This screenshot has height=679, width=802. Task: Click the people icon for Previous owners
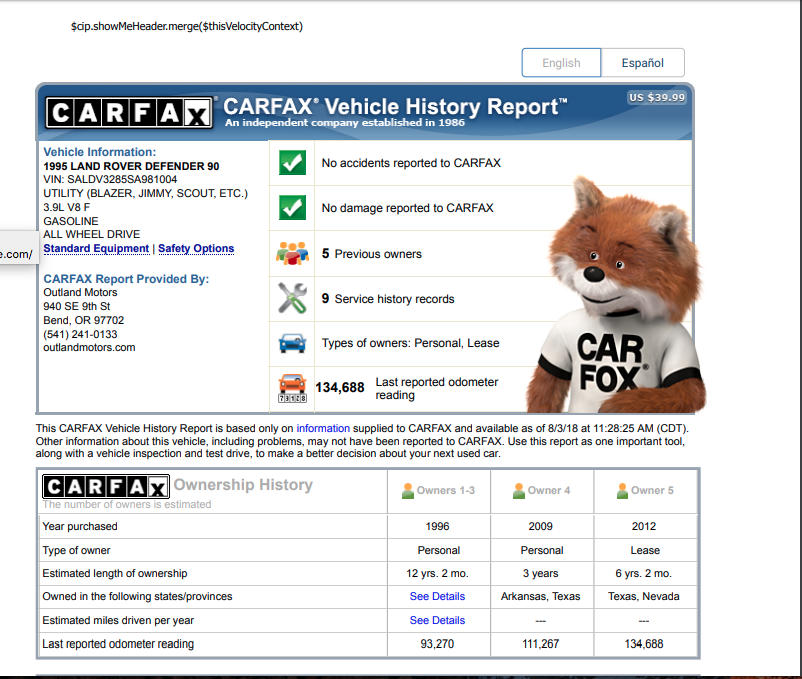point(293,254)
